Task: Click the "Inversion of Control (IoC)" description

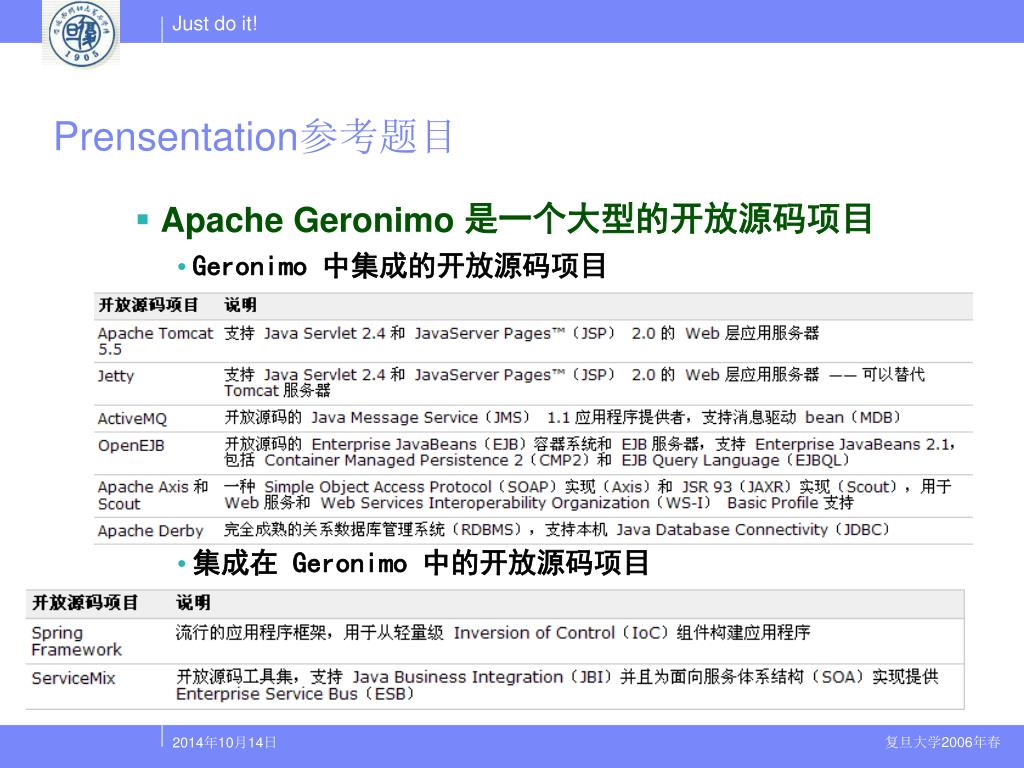Action: tap(493, 633)
